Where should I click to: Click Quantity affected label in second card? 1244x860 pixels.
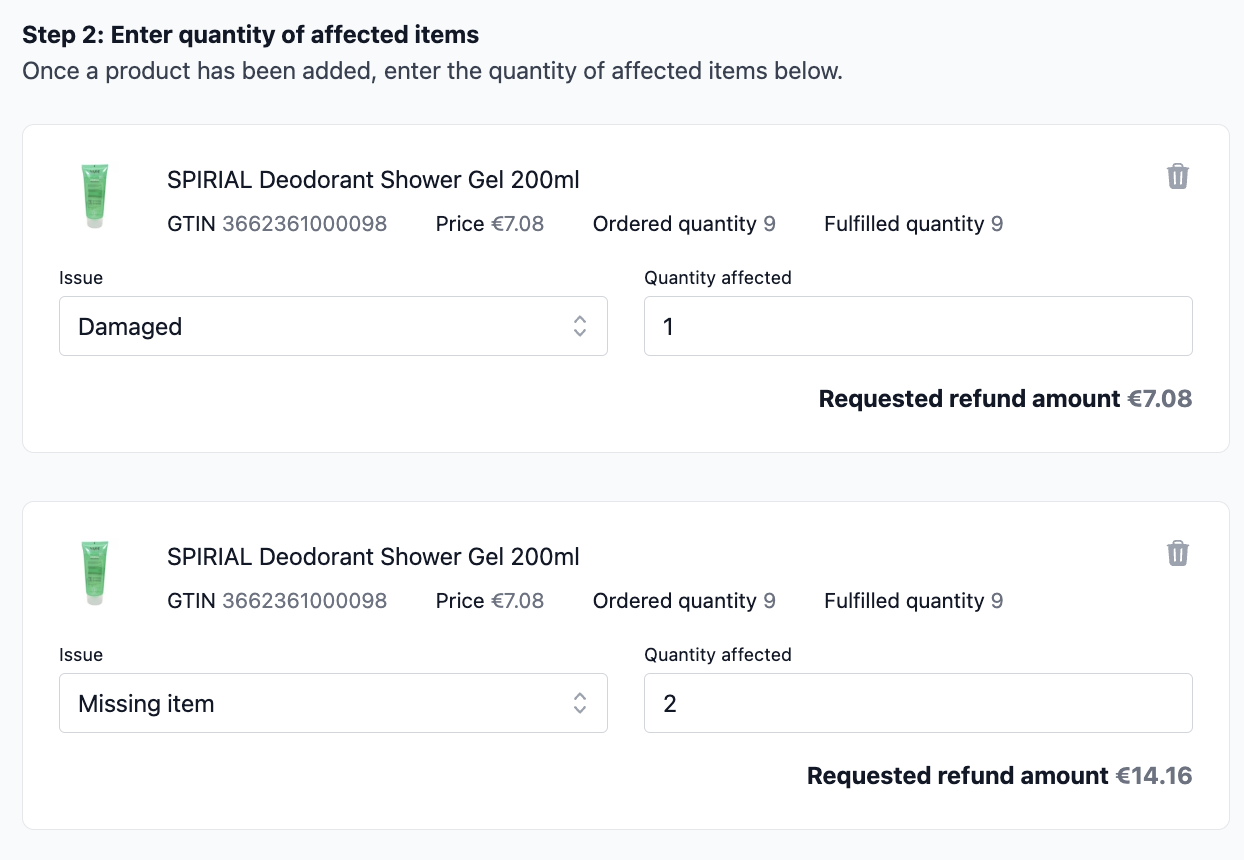718,655
